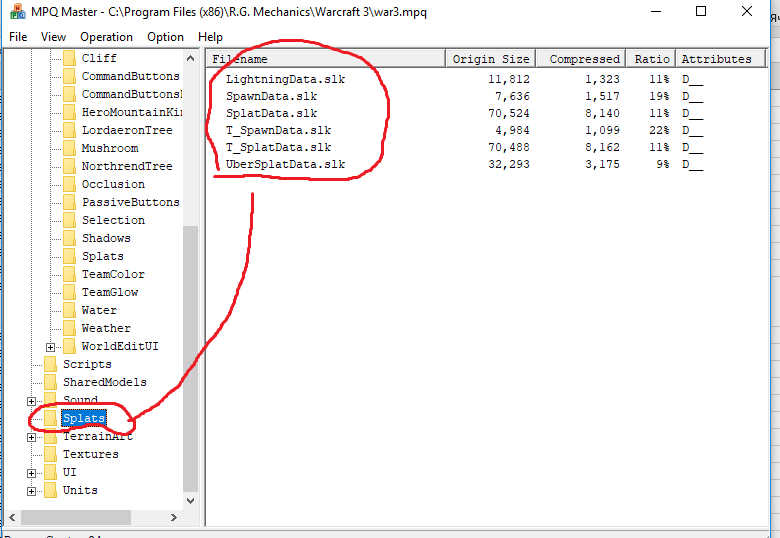Select the UberSplatData.slk file
The width and height of the screenshot is (780, 538).
point(286,164)
